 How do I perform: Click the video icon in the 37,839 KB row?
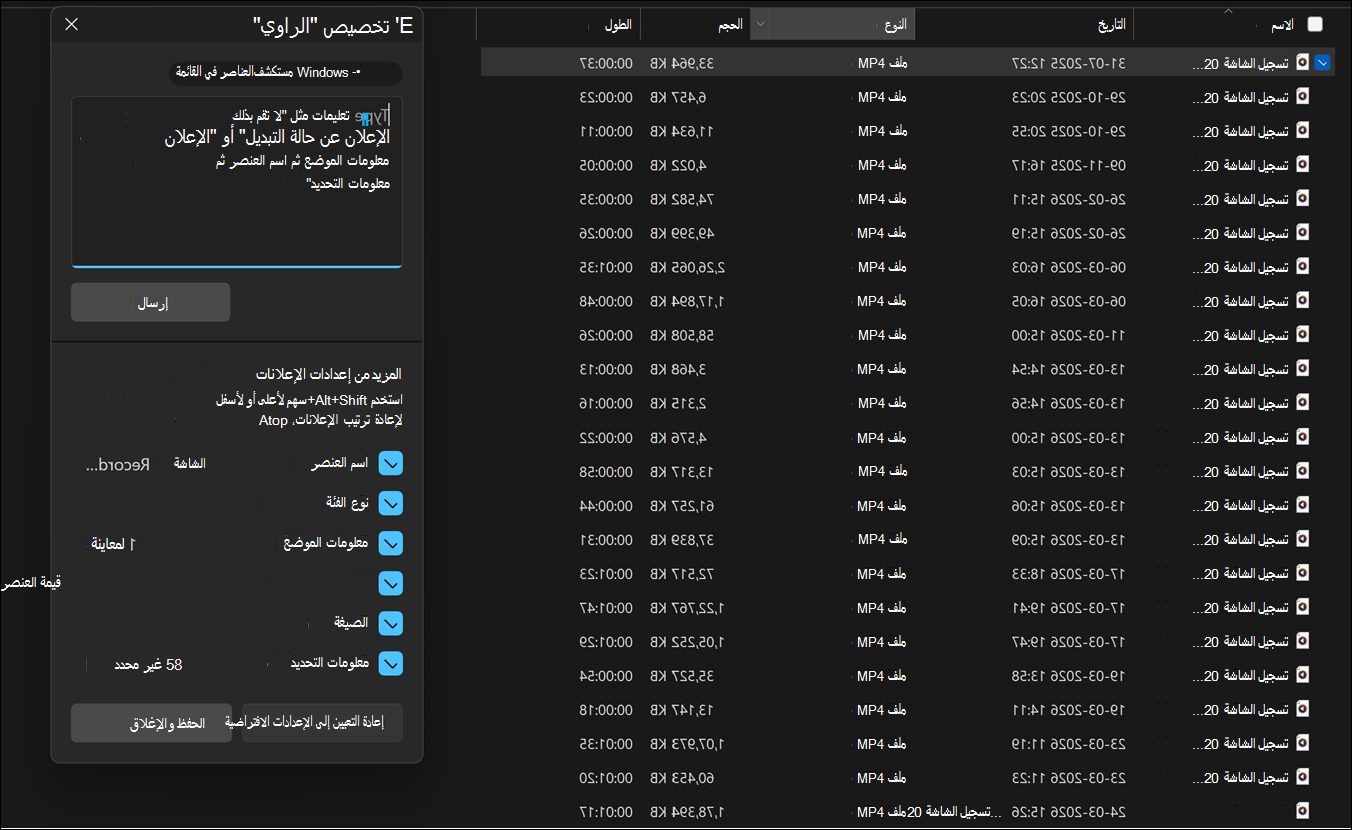click(1302, 538)
